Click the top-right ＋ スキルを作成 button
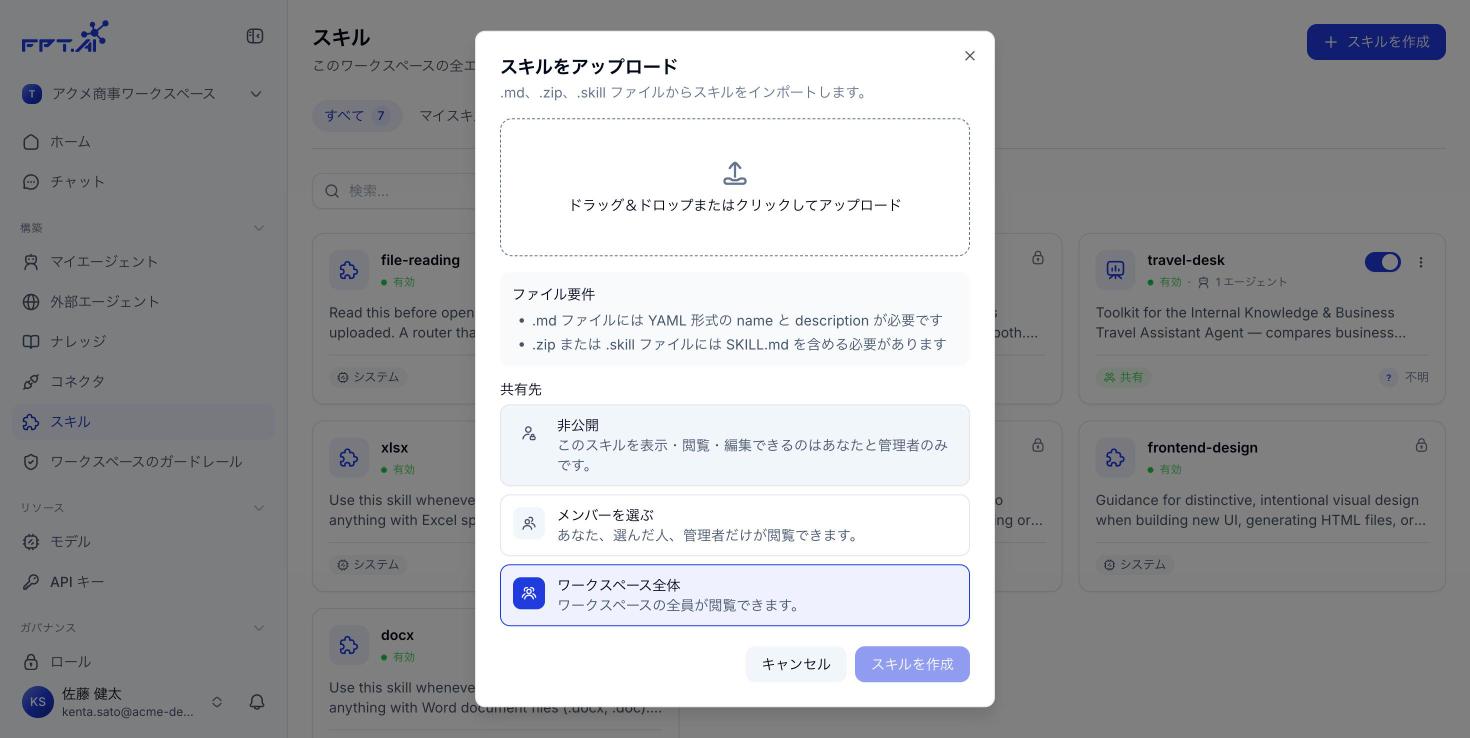 click(1376, 42)
